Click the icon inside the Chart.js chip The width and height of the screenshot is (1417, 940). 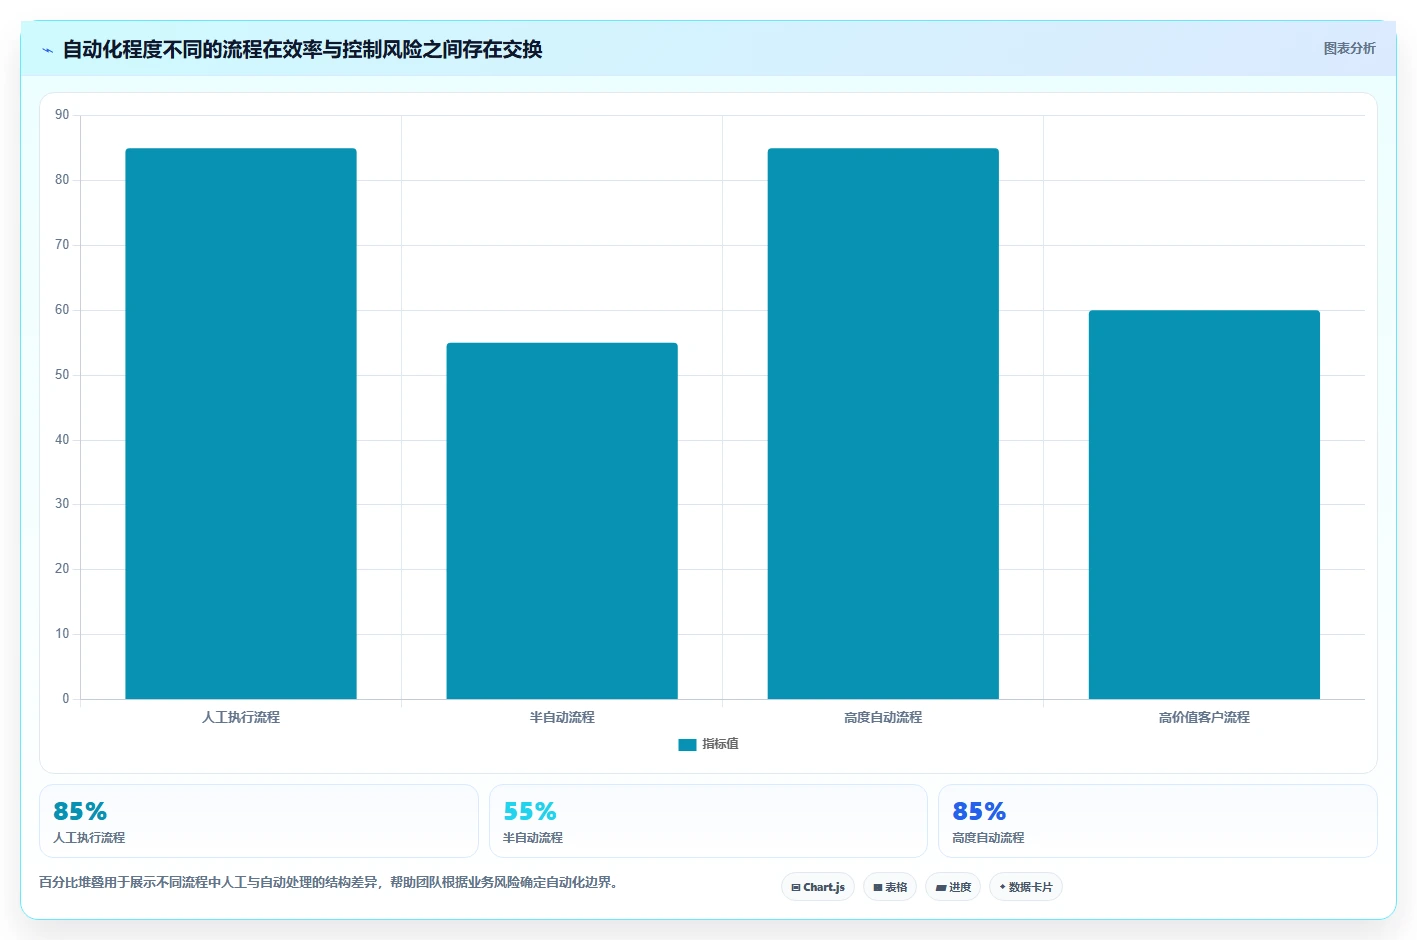click(796, 888)
